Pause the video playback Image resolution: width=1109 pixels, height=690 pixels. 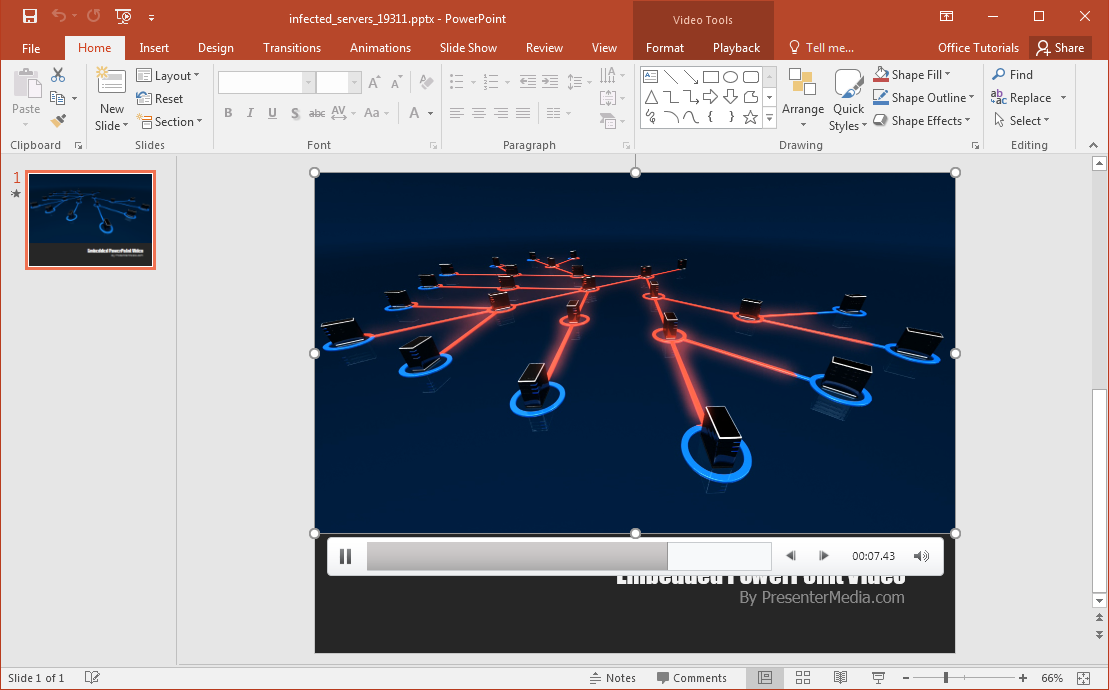click(345, 556)
